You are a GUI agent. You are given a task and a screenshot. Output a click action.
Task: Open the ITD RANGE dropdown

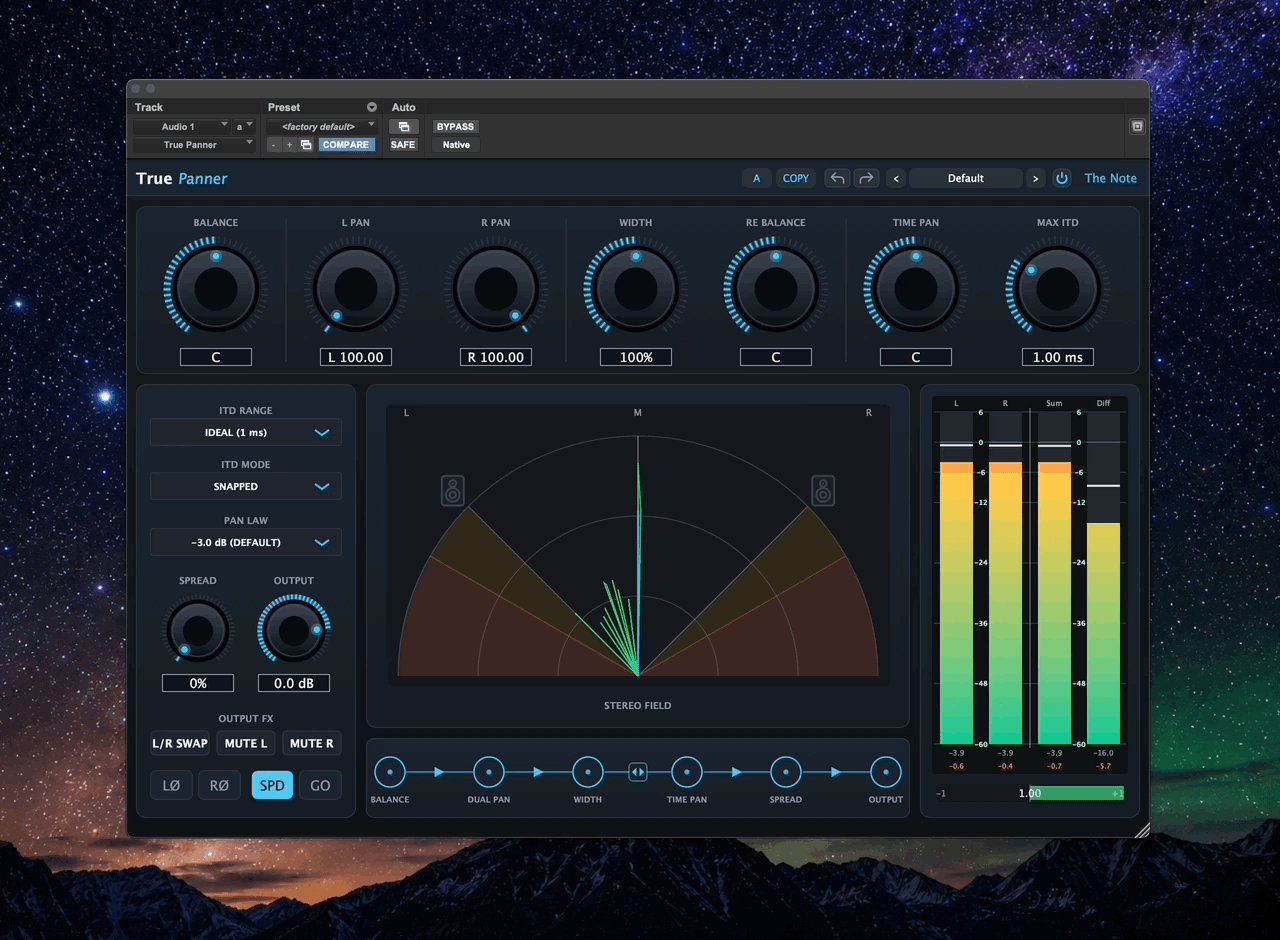click(x=246, y=432)
